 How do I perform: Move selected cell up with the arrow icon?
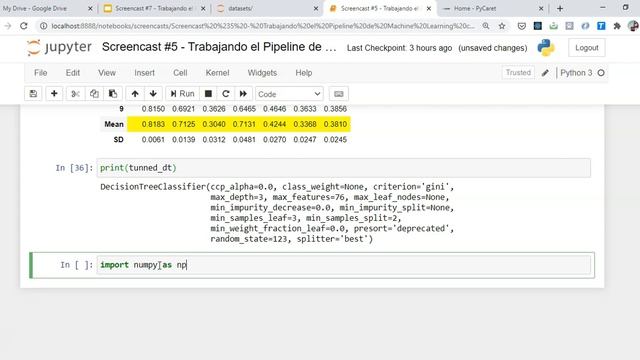(135, 94)
